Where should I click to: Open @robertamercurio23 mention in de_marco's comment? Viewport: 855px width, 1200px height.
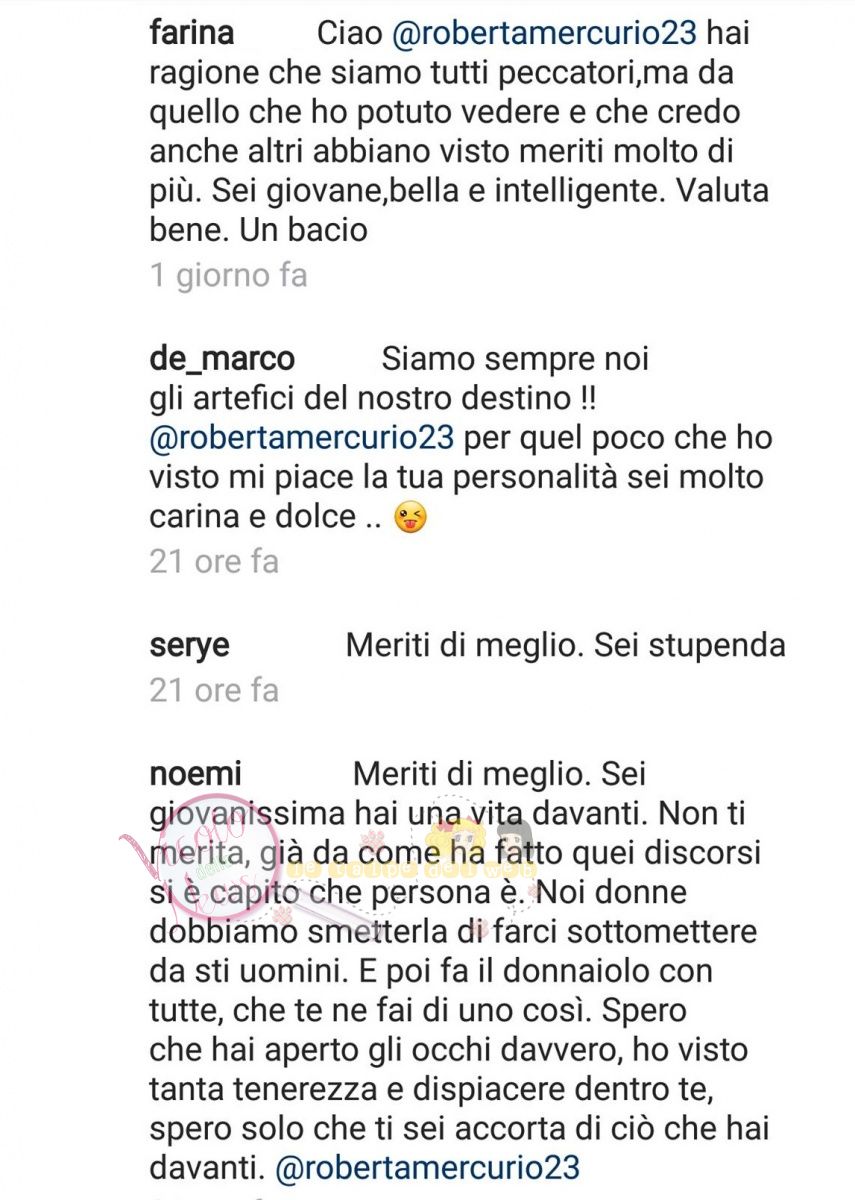pyautogui.click(x=300, y=441)
